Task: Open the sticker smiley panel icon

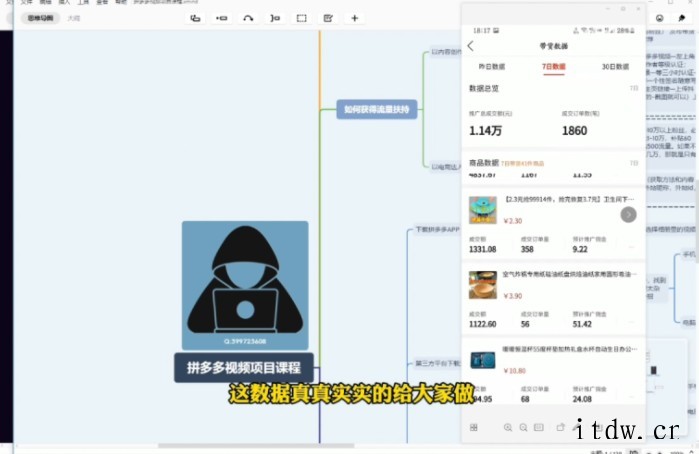Action: pos(660,18)
